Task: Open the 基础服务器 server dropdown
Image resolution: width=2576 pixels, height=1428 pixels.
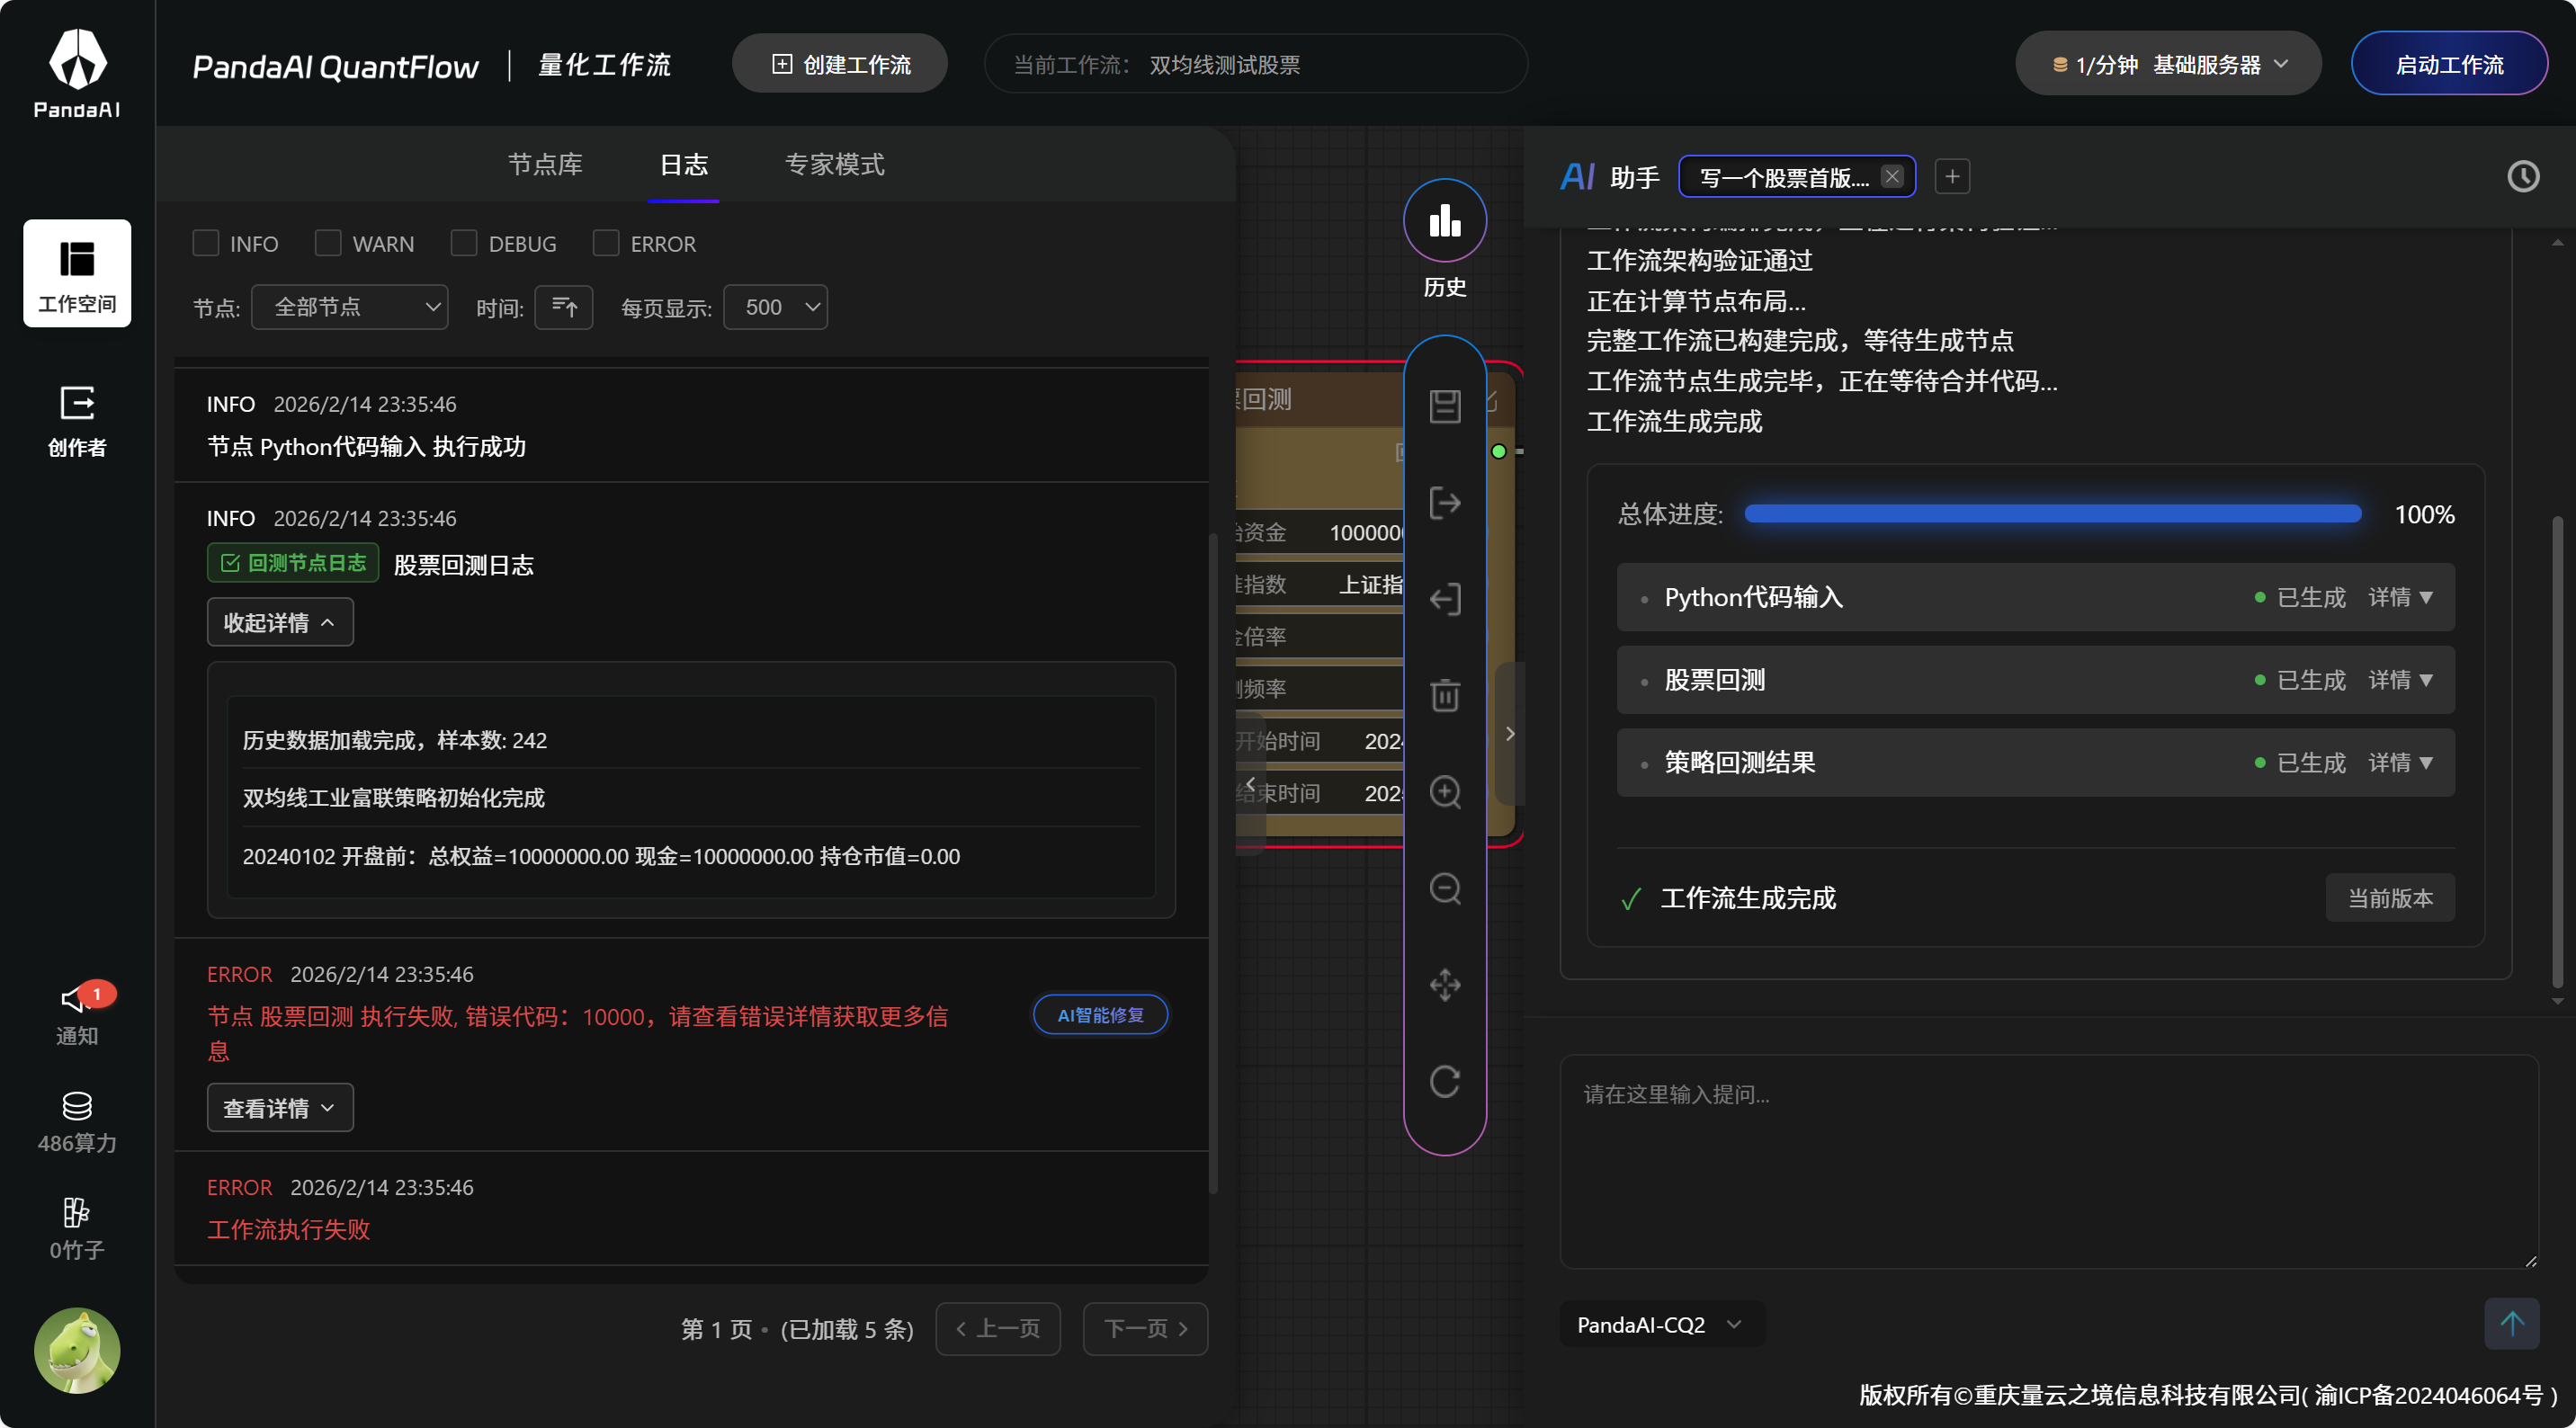Action: pyautogui.click(x=2168, y=64)
